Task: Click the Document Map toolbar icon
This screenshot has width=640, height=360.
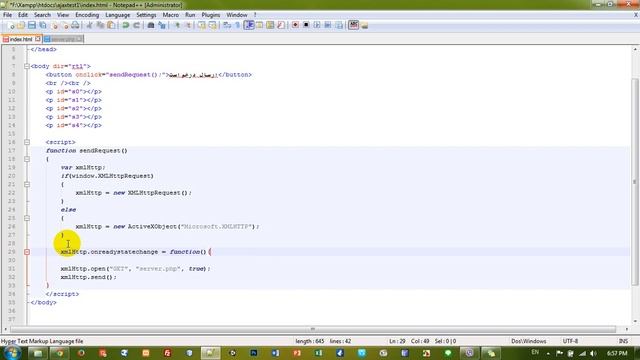Action: tap(270, 25)
